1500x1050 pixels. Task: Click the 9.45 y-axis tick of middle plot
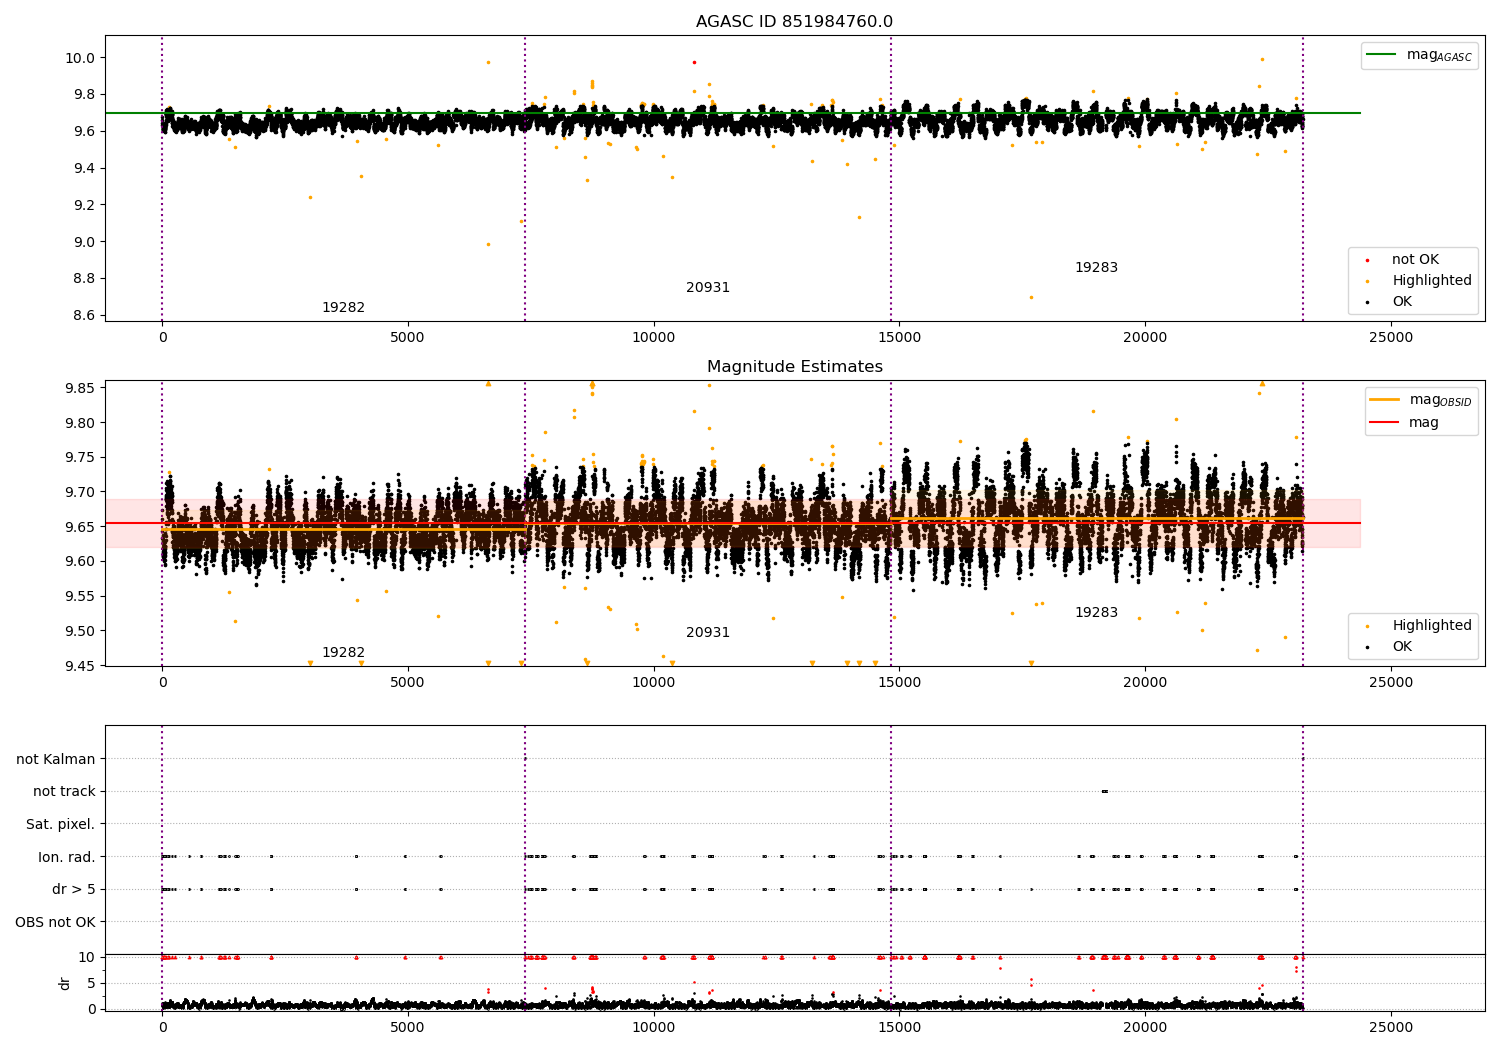pyautogui.click(x=80, y=666)
